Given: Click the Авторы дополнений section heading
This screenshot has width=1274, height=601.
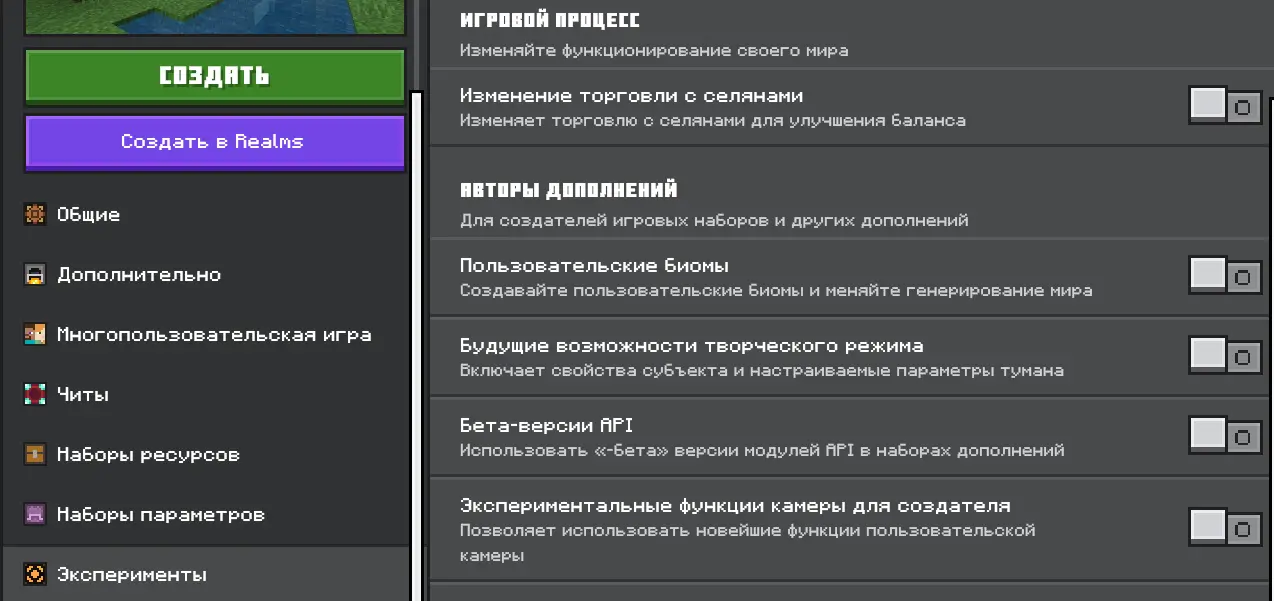Looking at the screenshot, I should 568,190.
